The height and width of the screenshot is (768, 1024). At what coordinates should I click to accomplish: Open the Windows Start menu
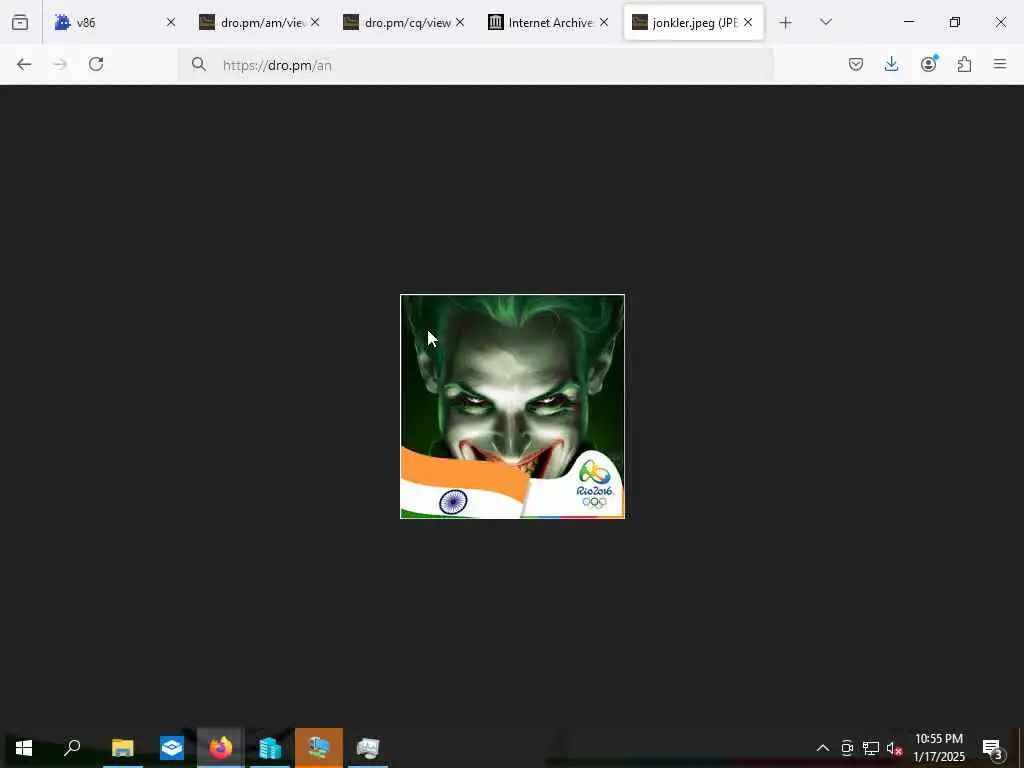[x=24, y=748]
